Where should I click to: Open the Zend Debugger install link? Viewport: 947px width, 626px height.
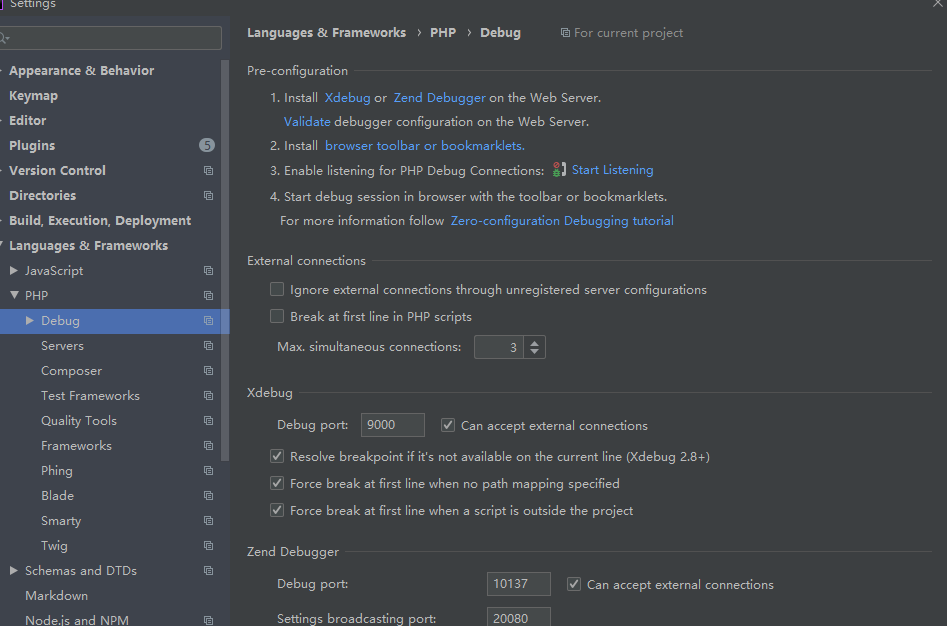(x=439, y=98)
